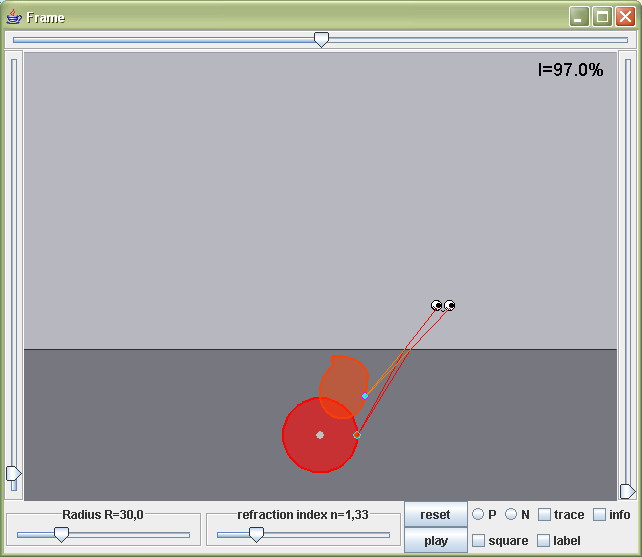Click the right vertical slider thumb

pos(628,491)
